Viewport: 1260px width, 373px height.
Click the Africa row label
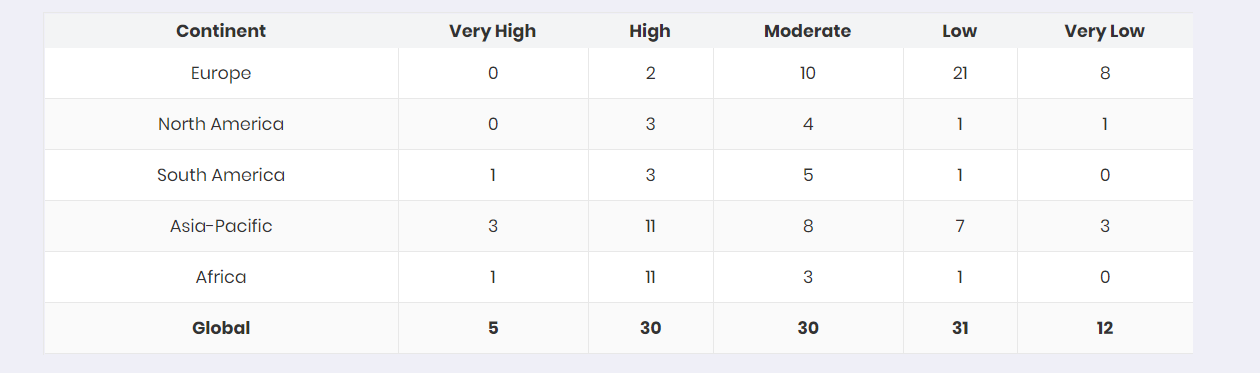[x=221, y=277]
